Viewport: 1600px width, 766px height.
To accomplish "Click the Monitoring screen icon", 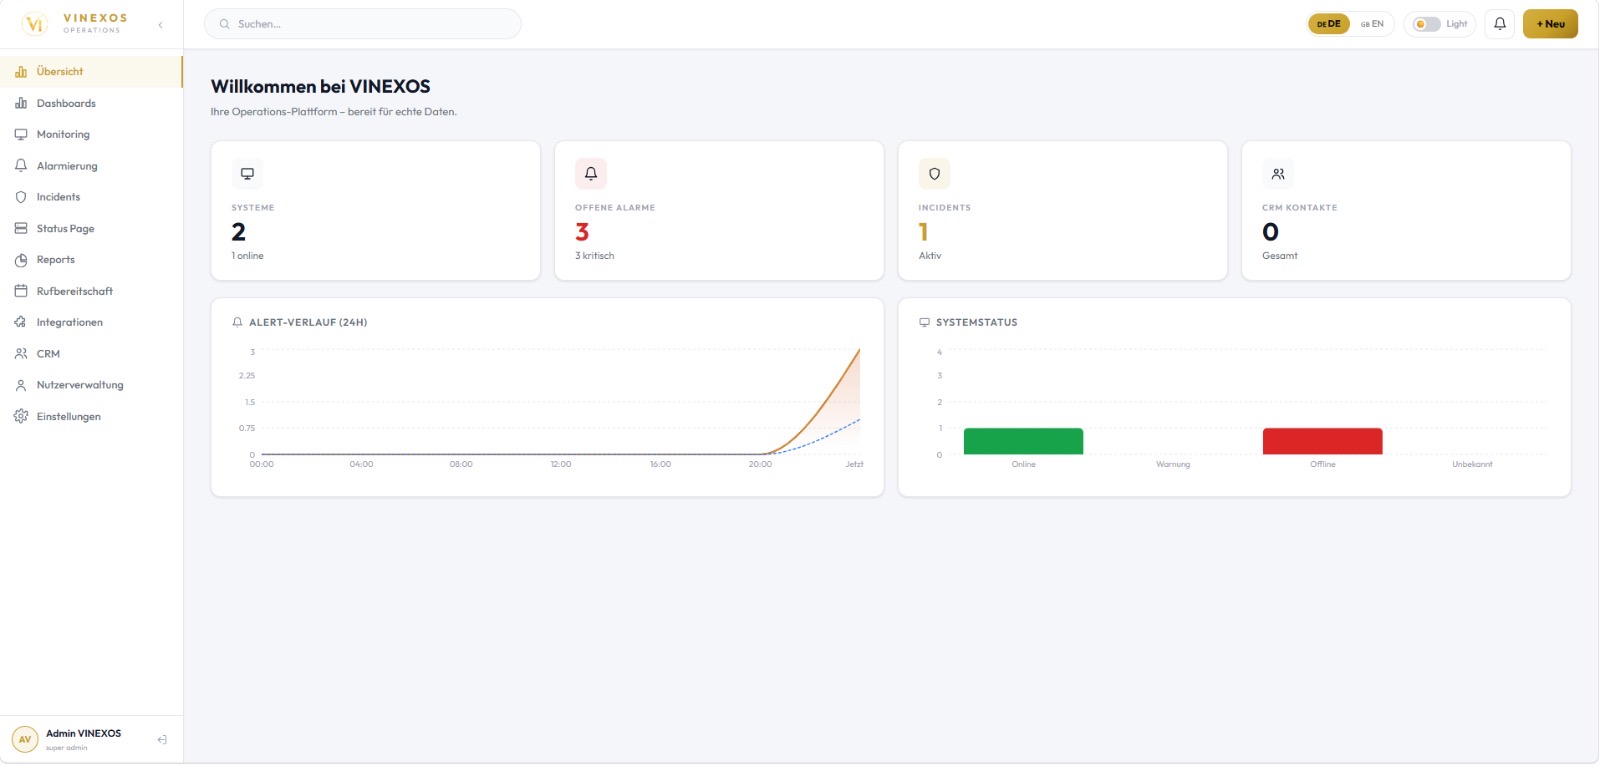I will pos(21,134).
